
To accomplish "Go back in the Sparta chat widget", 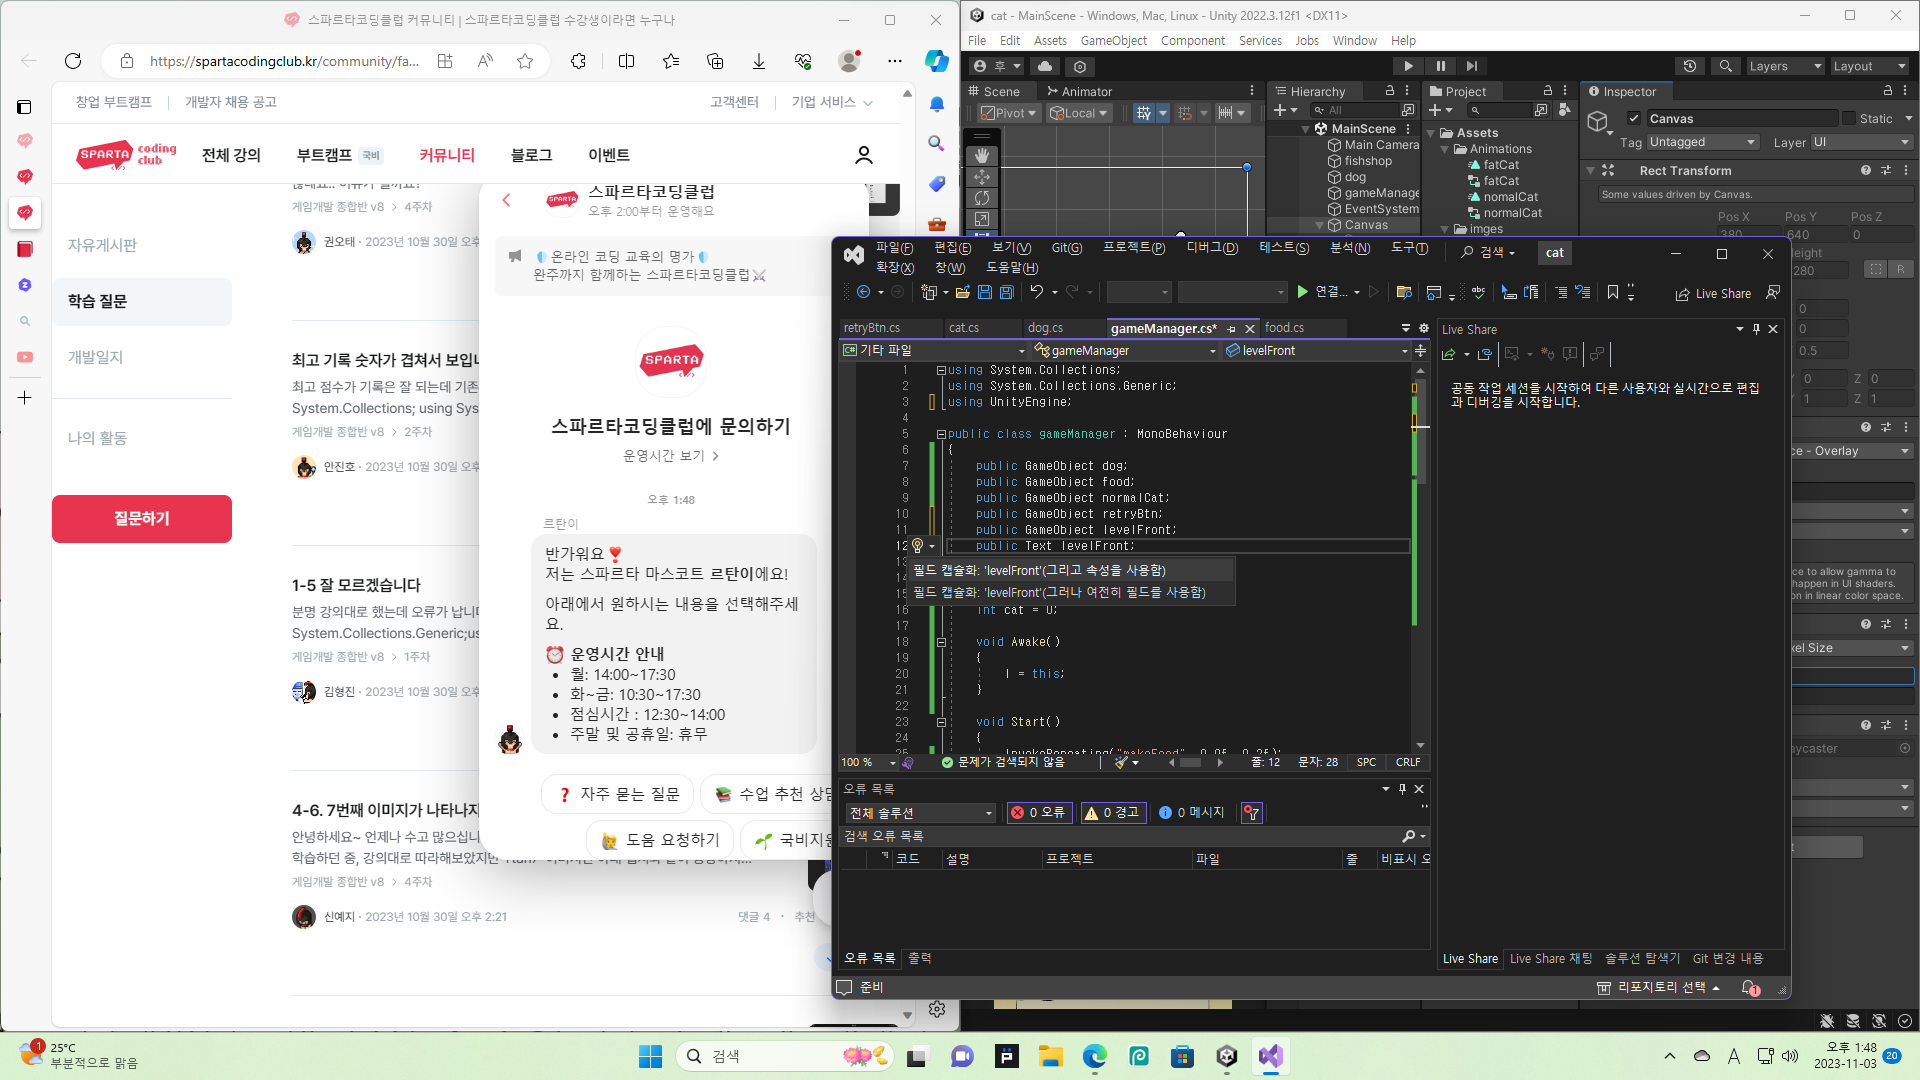I will click(507, 200).
